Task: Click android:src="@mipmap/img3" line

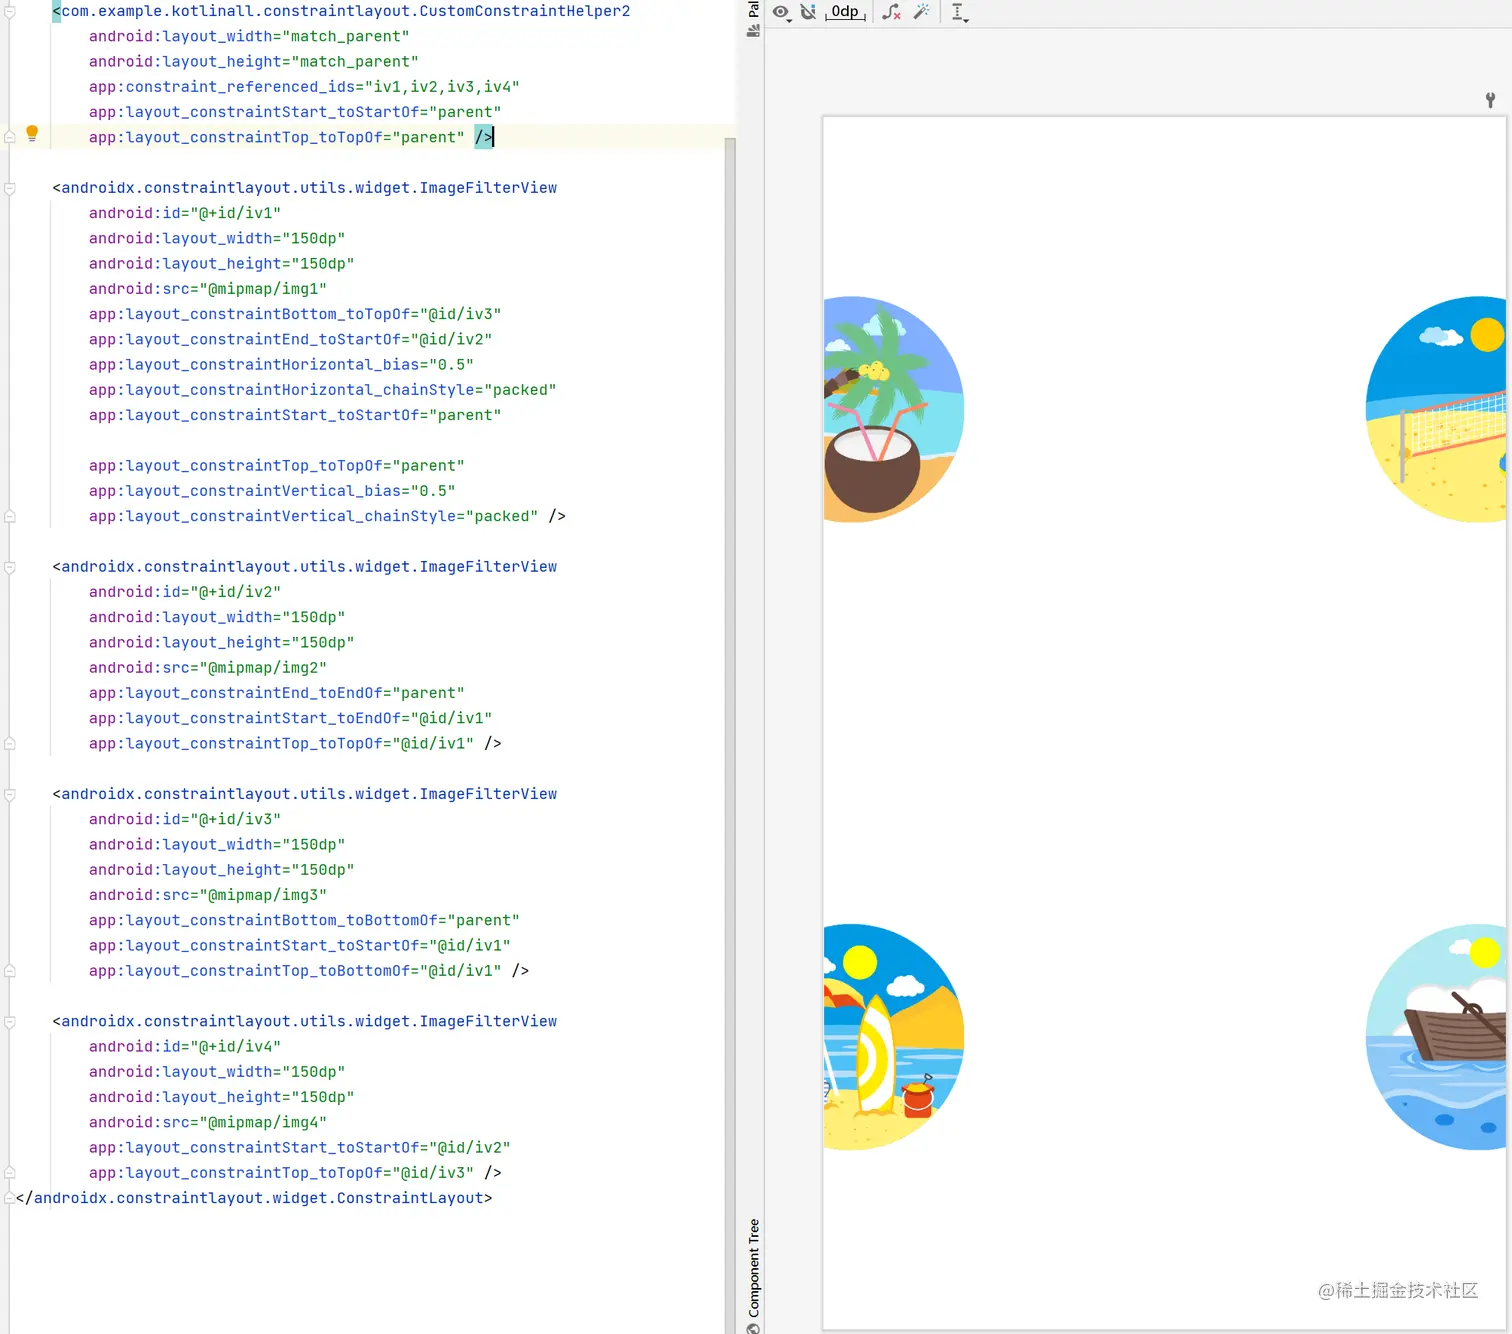Action: [208, 895]
